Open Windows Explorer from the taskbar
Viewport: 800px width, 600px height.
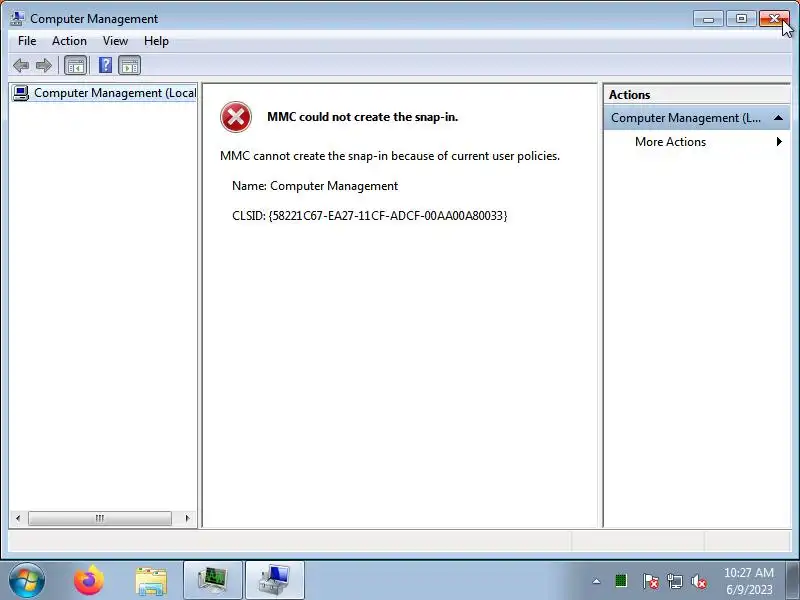(x=151, y=581)
